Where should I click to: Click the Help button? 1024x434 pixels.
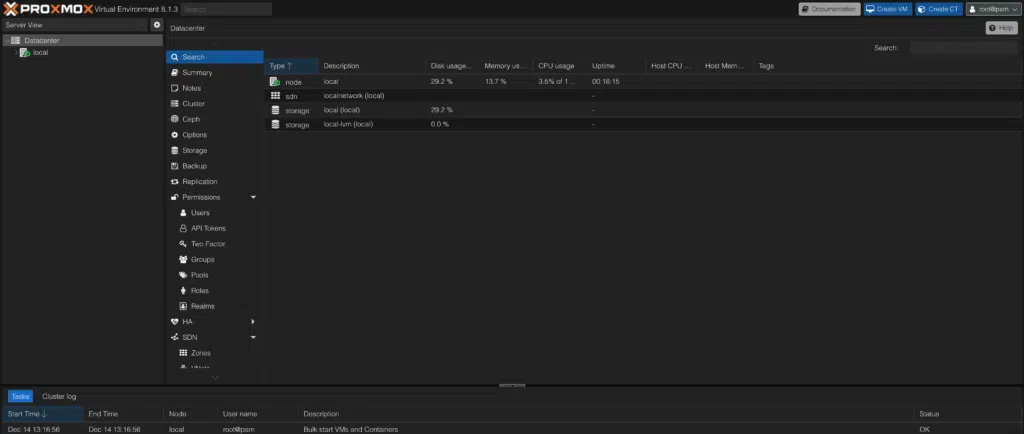[1001, 28]
